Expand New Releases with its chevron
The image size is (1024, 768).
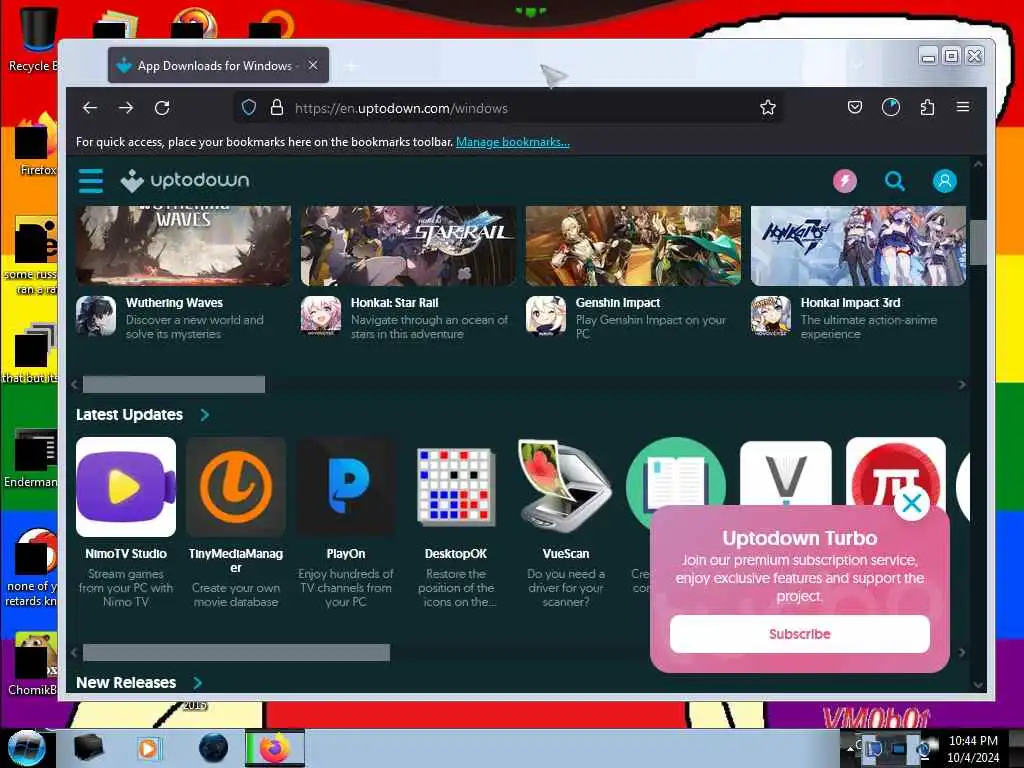[198, 682]
